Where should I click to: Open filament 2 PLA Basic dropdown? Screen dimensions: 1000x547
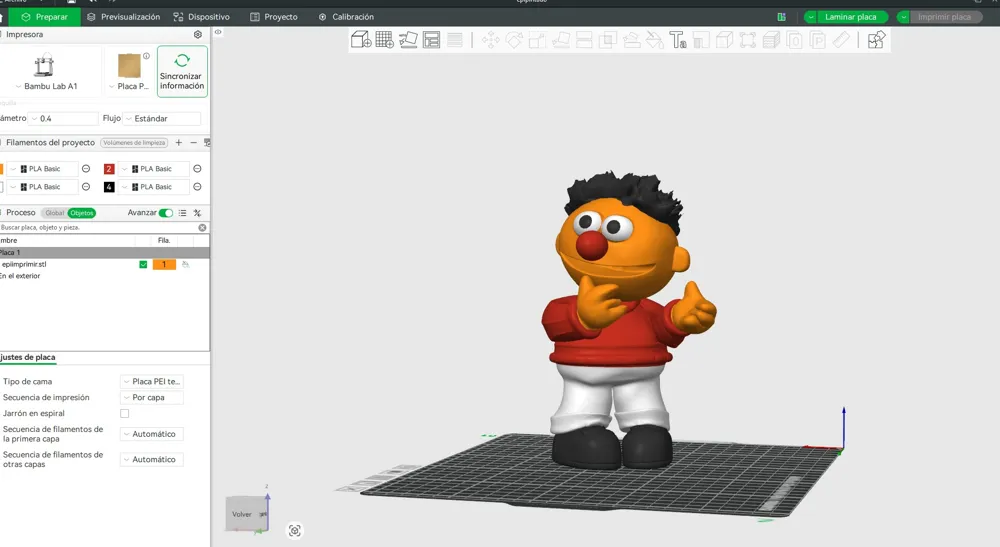point(154,169)
